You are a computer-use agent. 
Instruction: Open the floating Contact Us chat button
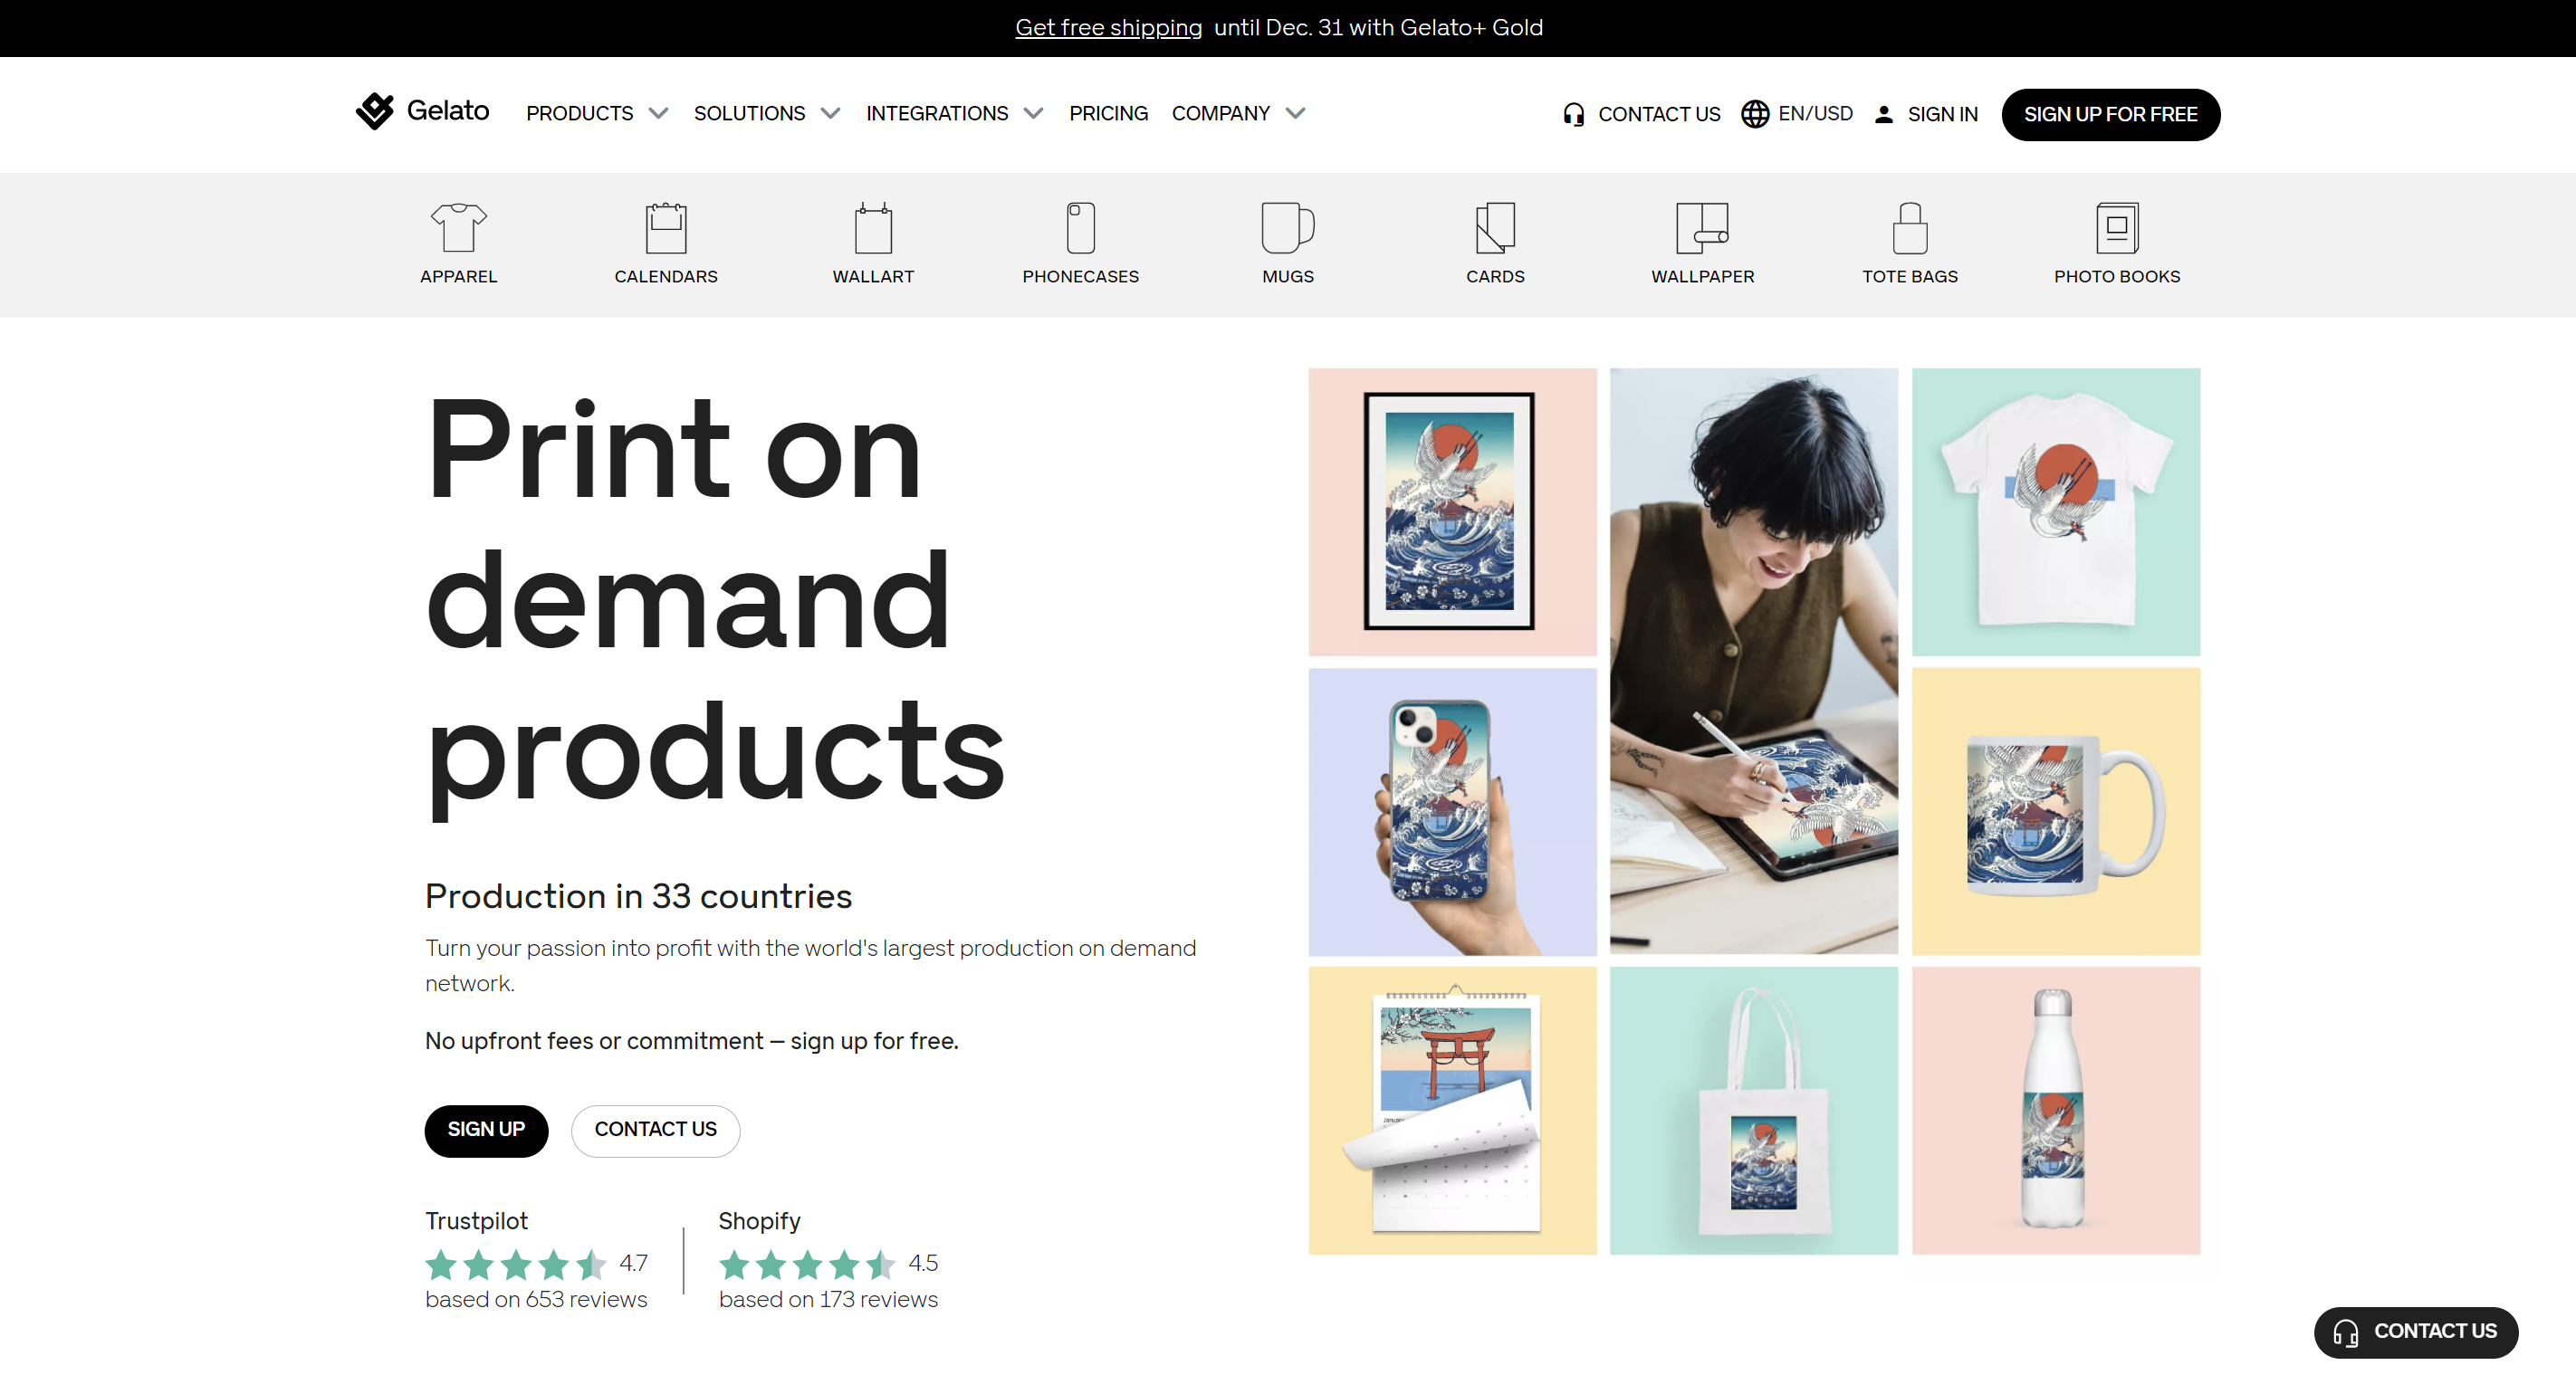click(x=2415, y=1331)
